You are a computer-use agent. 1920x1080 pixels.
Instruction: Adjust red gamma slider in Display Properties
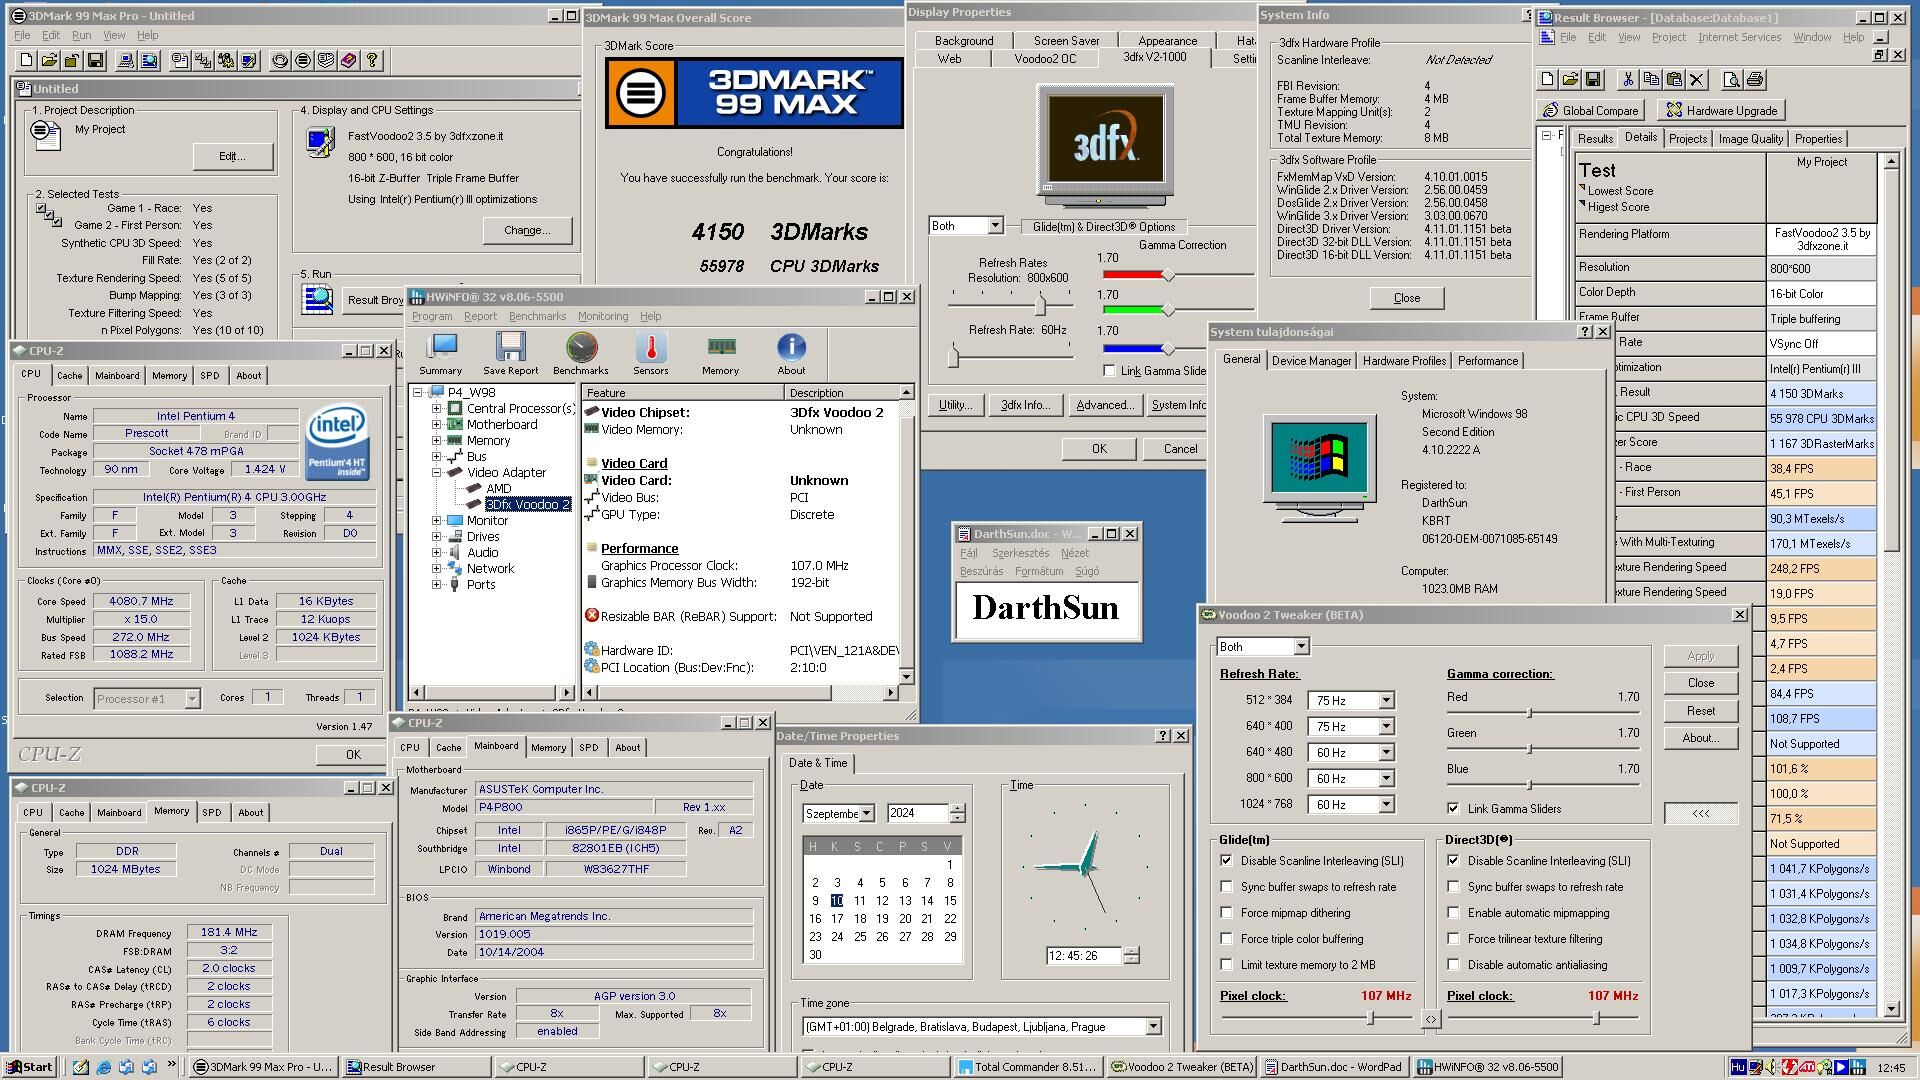(x=1167, y=274)
